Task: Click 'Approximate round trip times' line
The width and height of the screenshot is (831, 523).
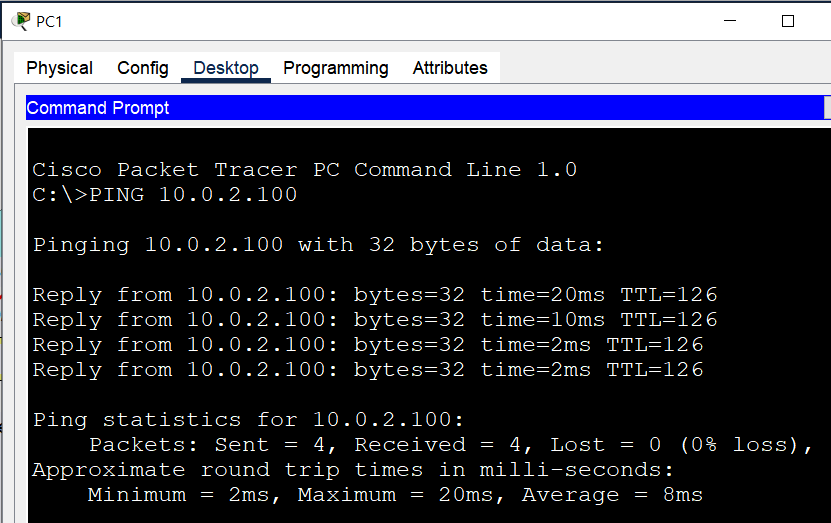Action: click(352, 470)
